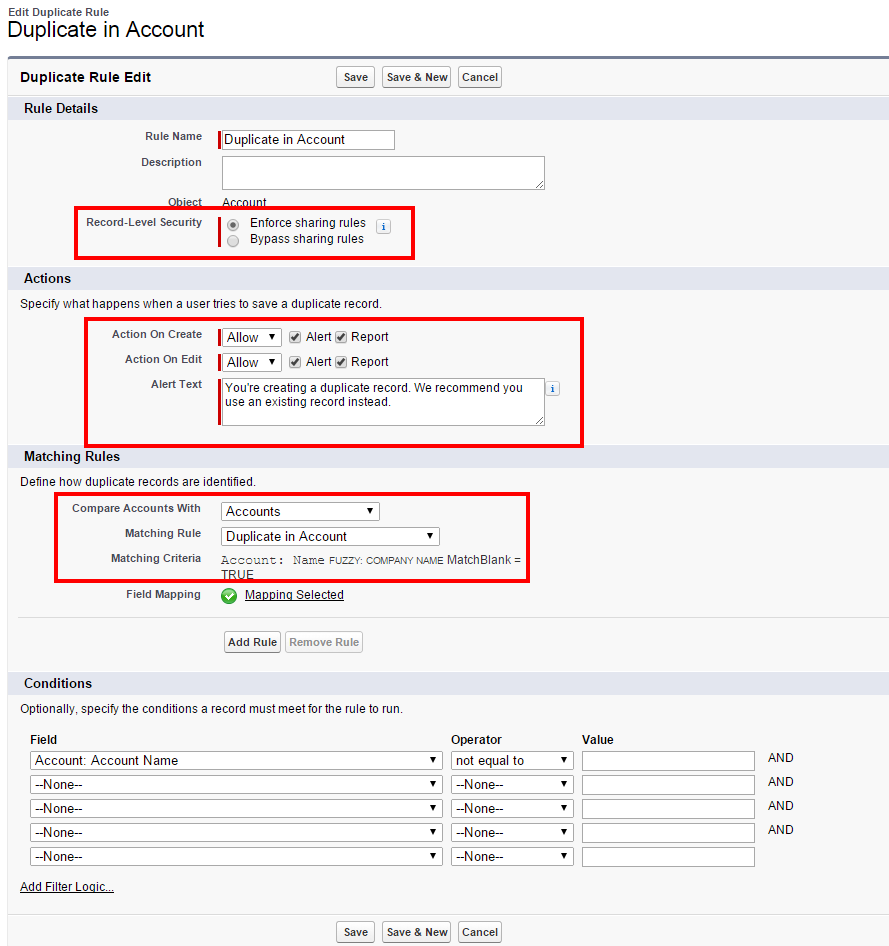Open last condition row Field dropdown
This screenshot has height=946, width=889.
point(236,857)
